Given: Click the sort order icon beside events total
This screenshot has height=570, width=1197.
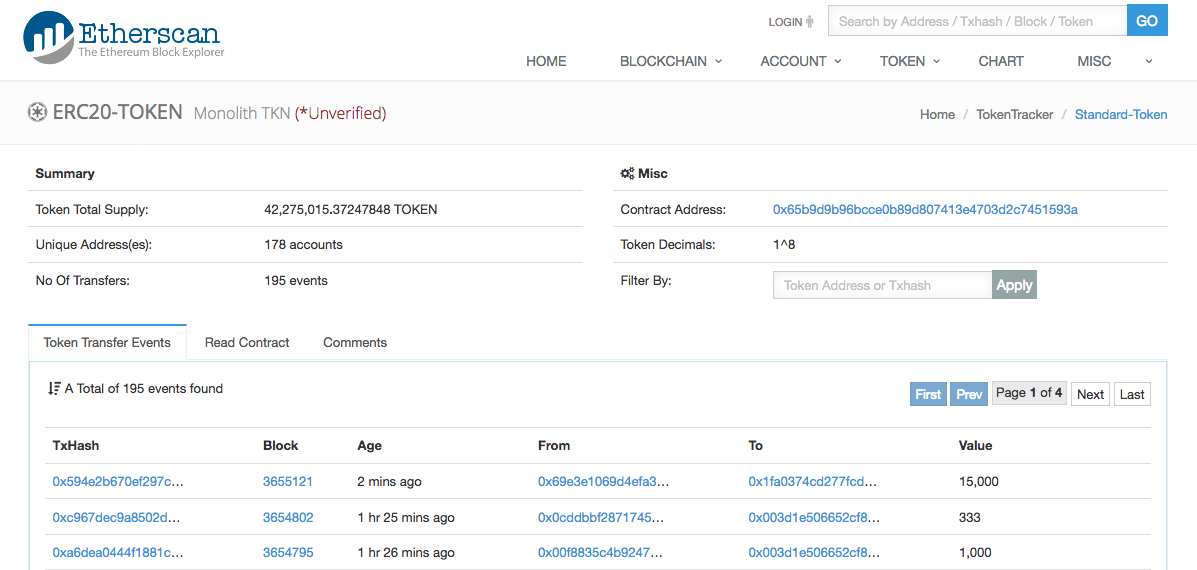Looking at the screenshot, I should (x=53, y=388).
